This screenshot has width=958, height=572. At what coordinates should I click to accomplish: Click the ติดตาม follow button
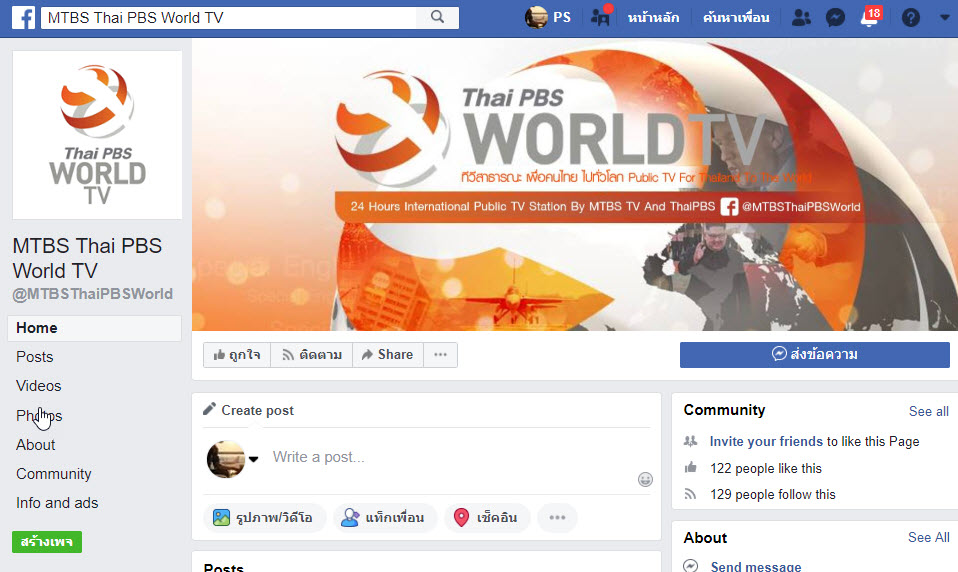coord(312,354)
